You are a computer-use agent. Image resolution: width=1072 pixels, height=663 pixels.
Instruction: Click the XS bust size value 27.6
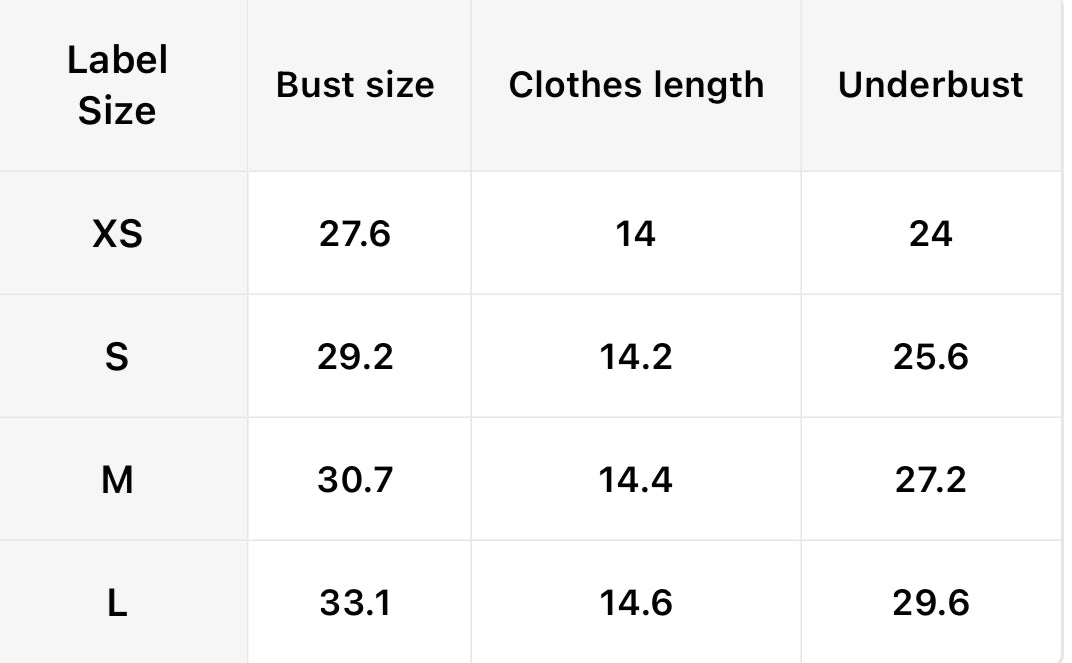click(x=355, y=234)
